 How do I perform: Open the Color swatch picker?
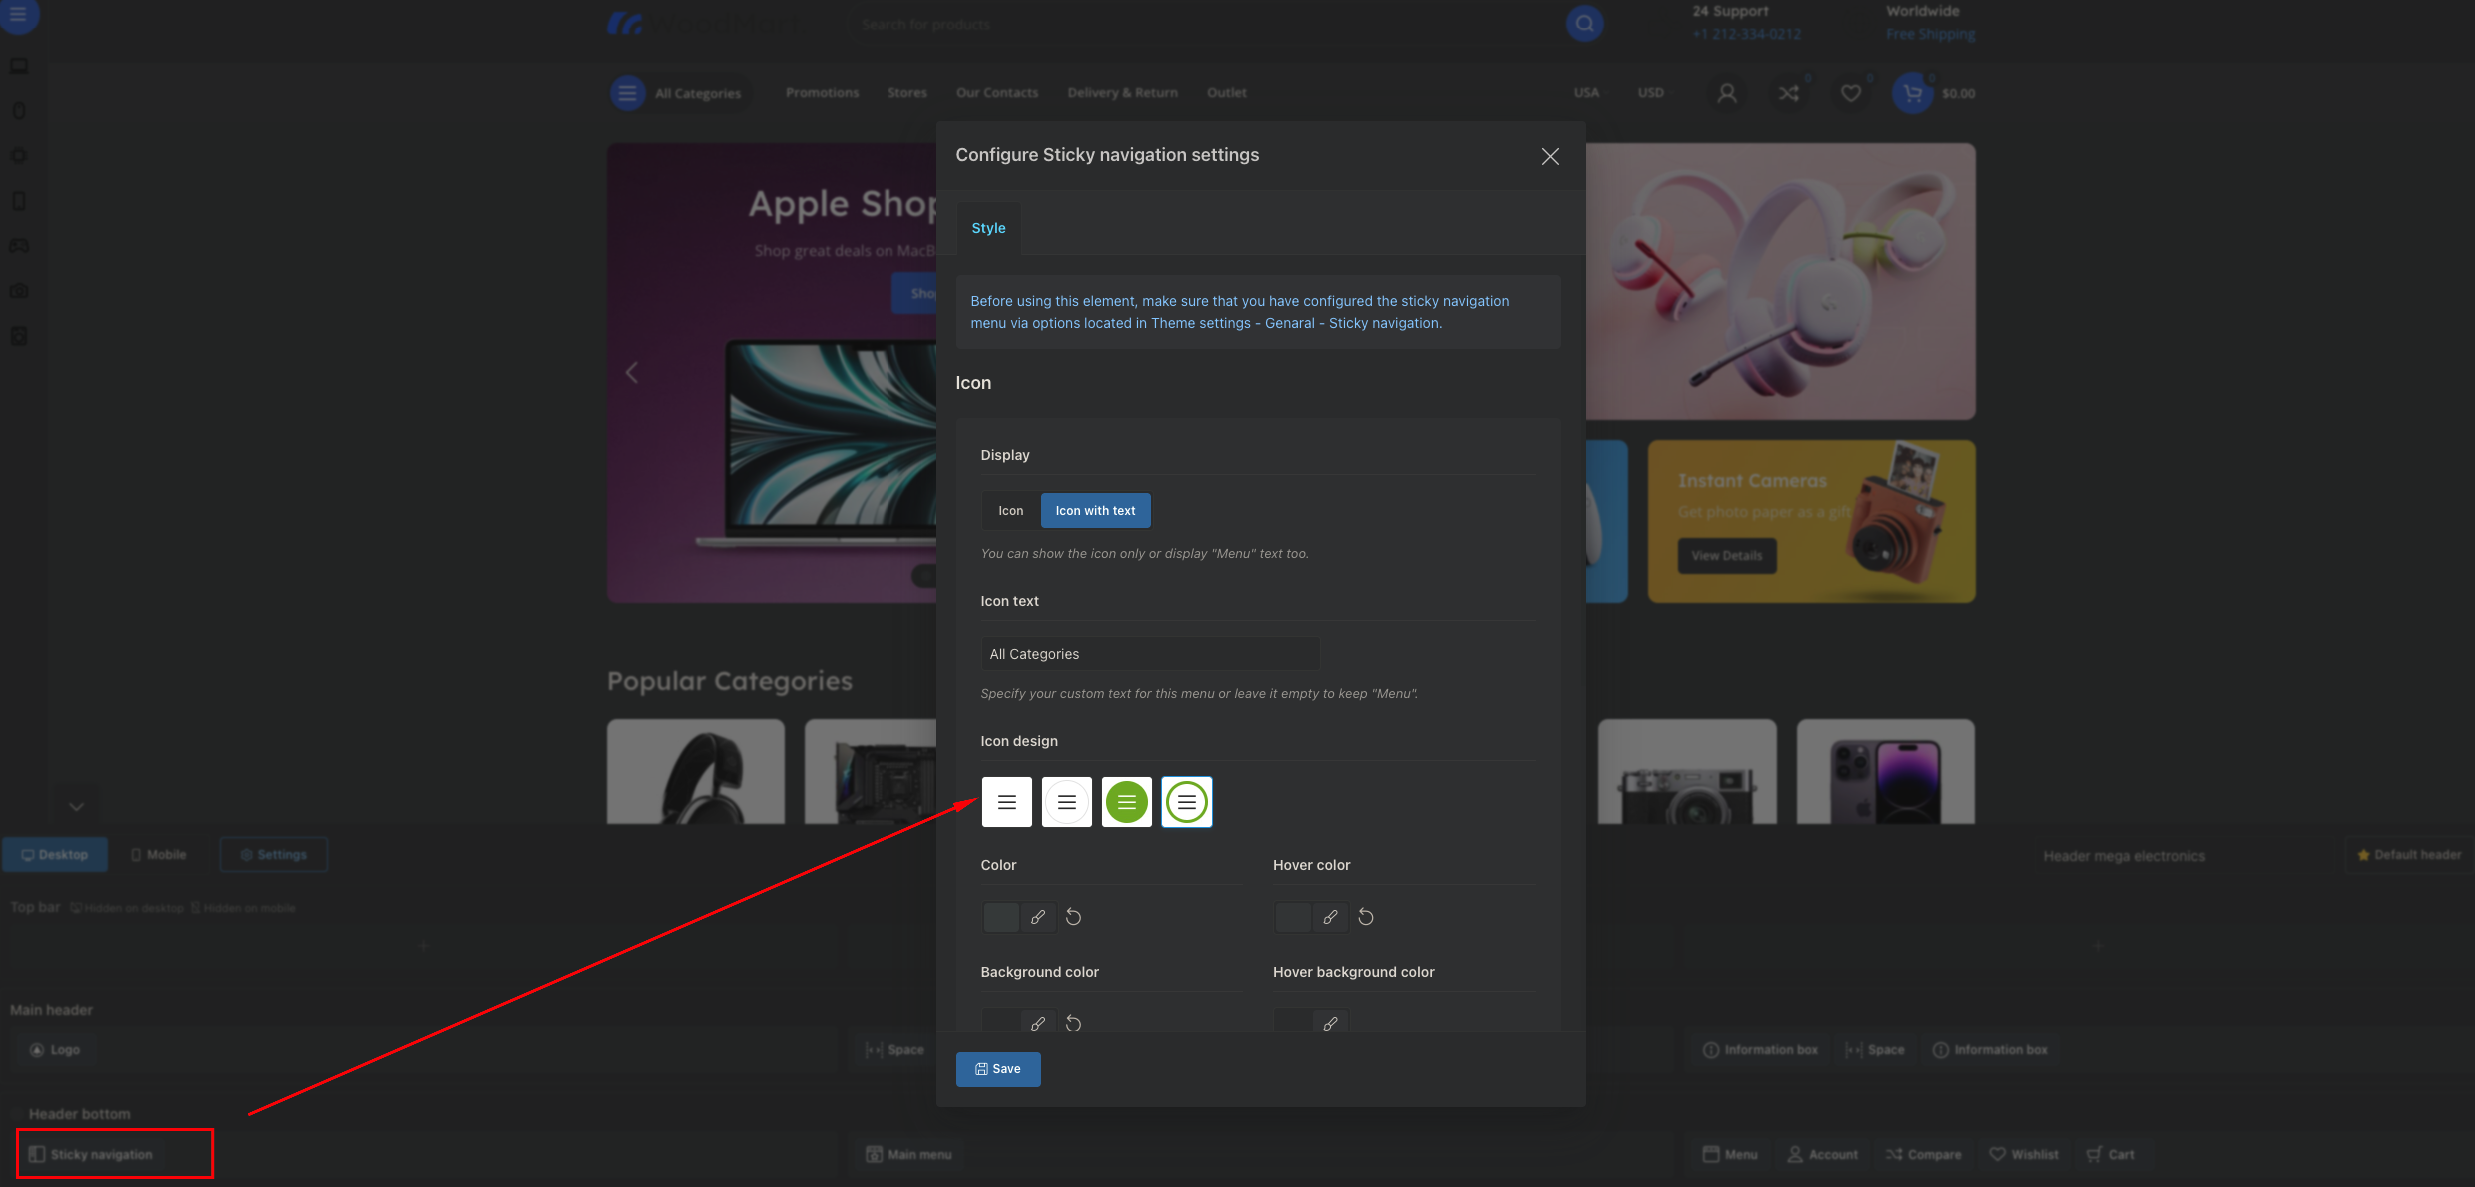point(1000,917)
